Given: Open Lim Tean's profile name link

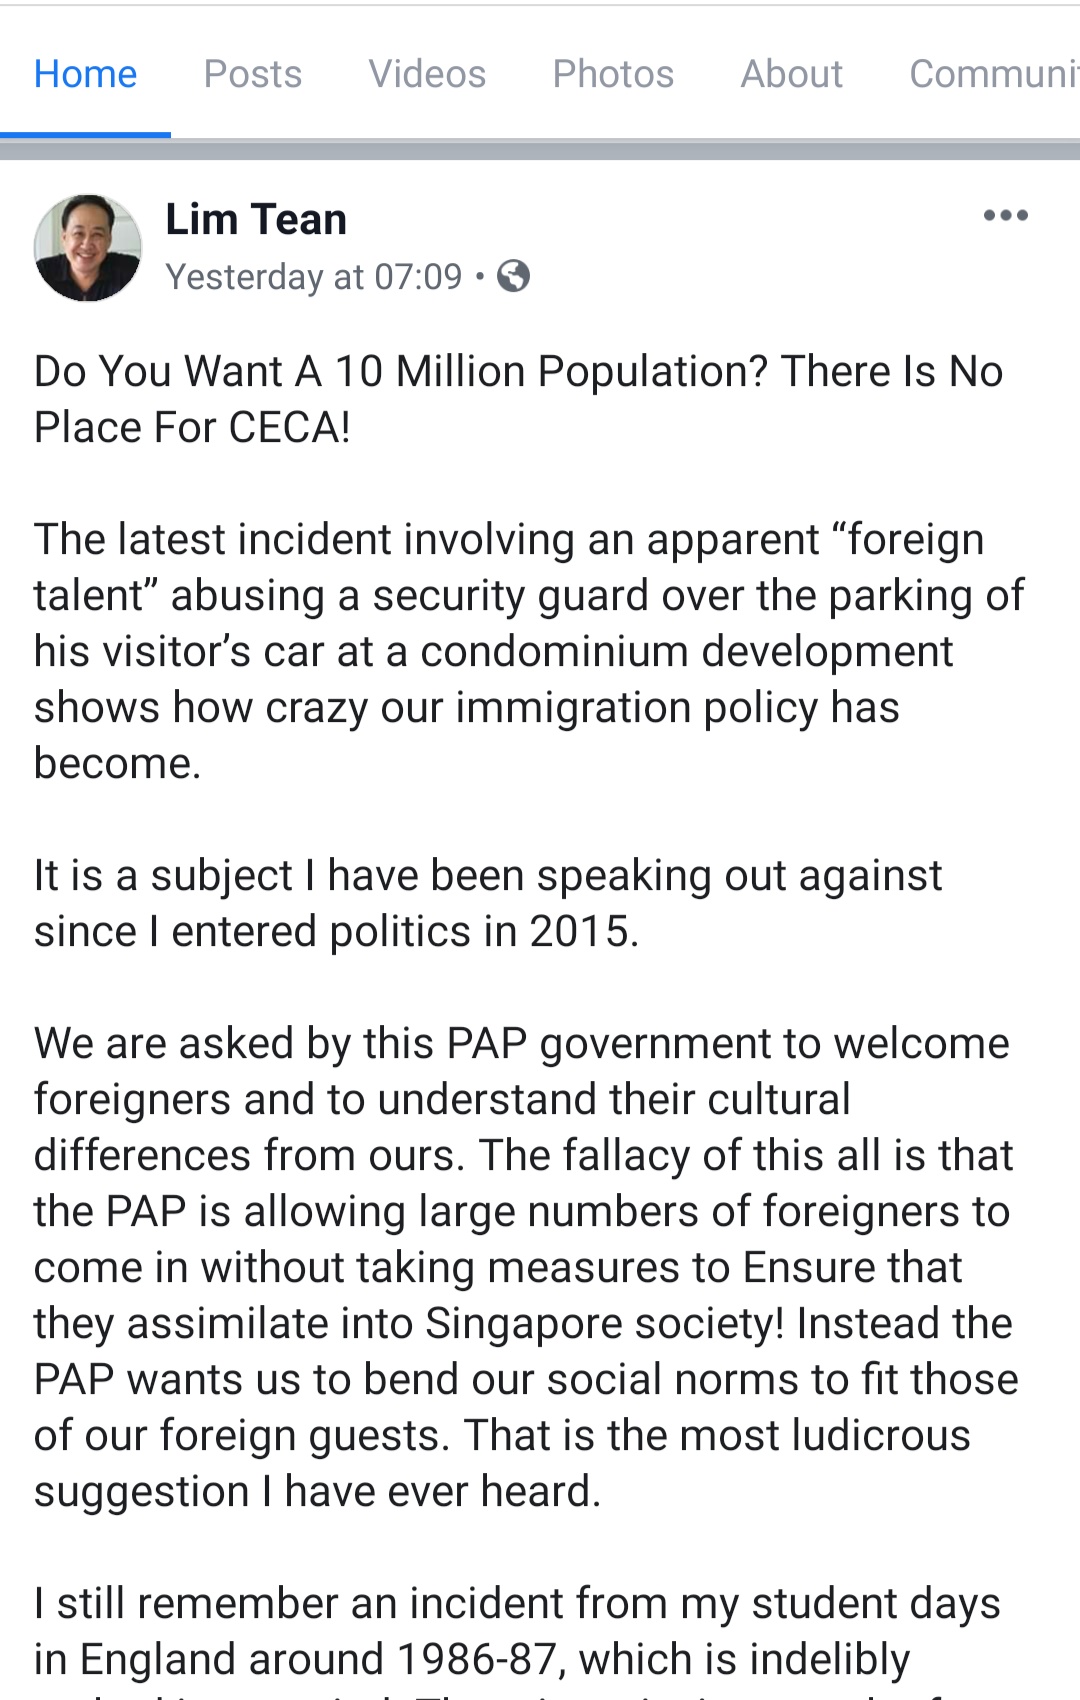Looking at the screenshot, I should (256, 219).
